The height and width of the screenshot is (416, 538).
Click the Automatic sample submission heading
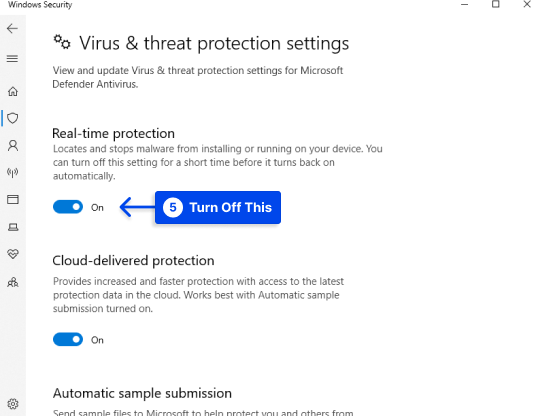[x=142, y=393]
